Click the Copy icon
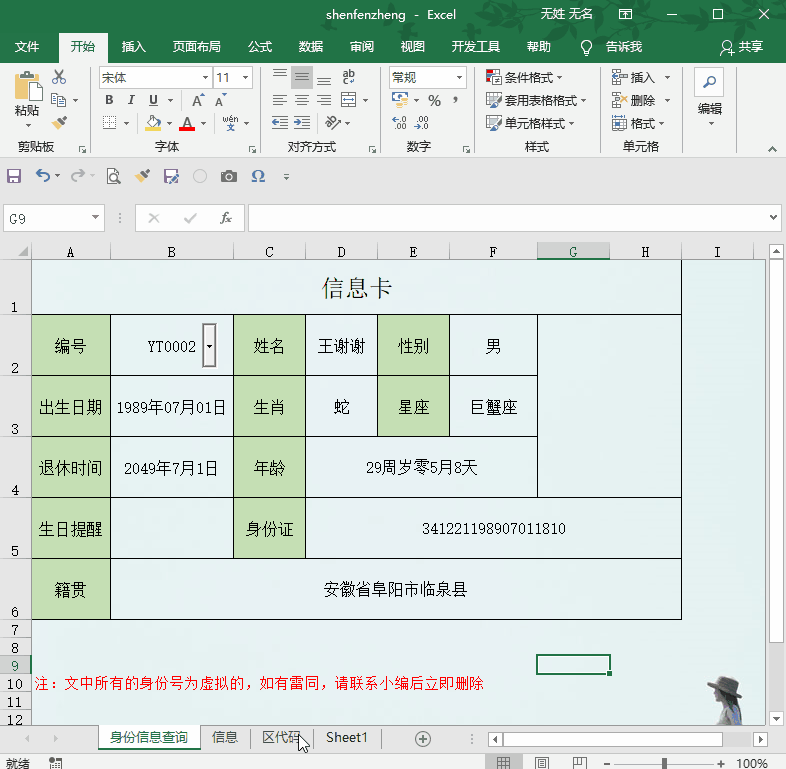The width and height of the screenshot is (786, 769). (x=59, y=100)
